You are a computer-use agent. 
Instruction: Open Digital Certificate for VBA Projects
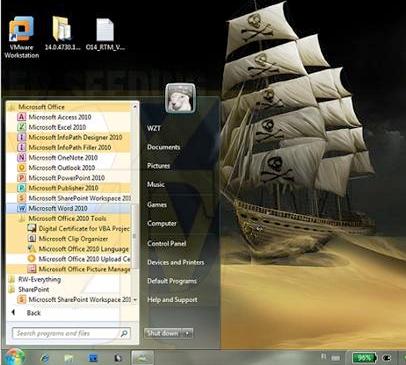tap(79, 228)
